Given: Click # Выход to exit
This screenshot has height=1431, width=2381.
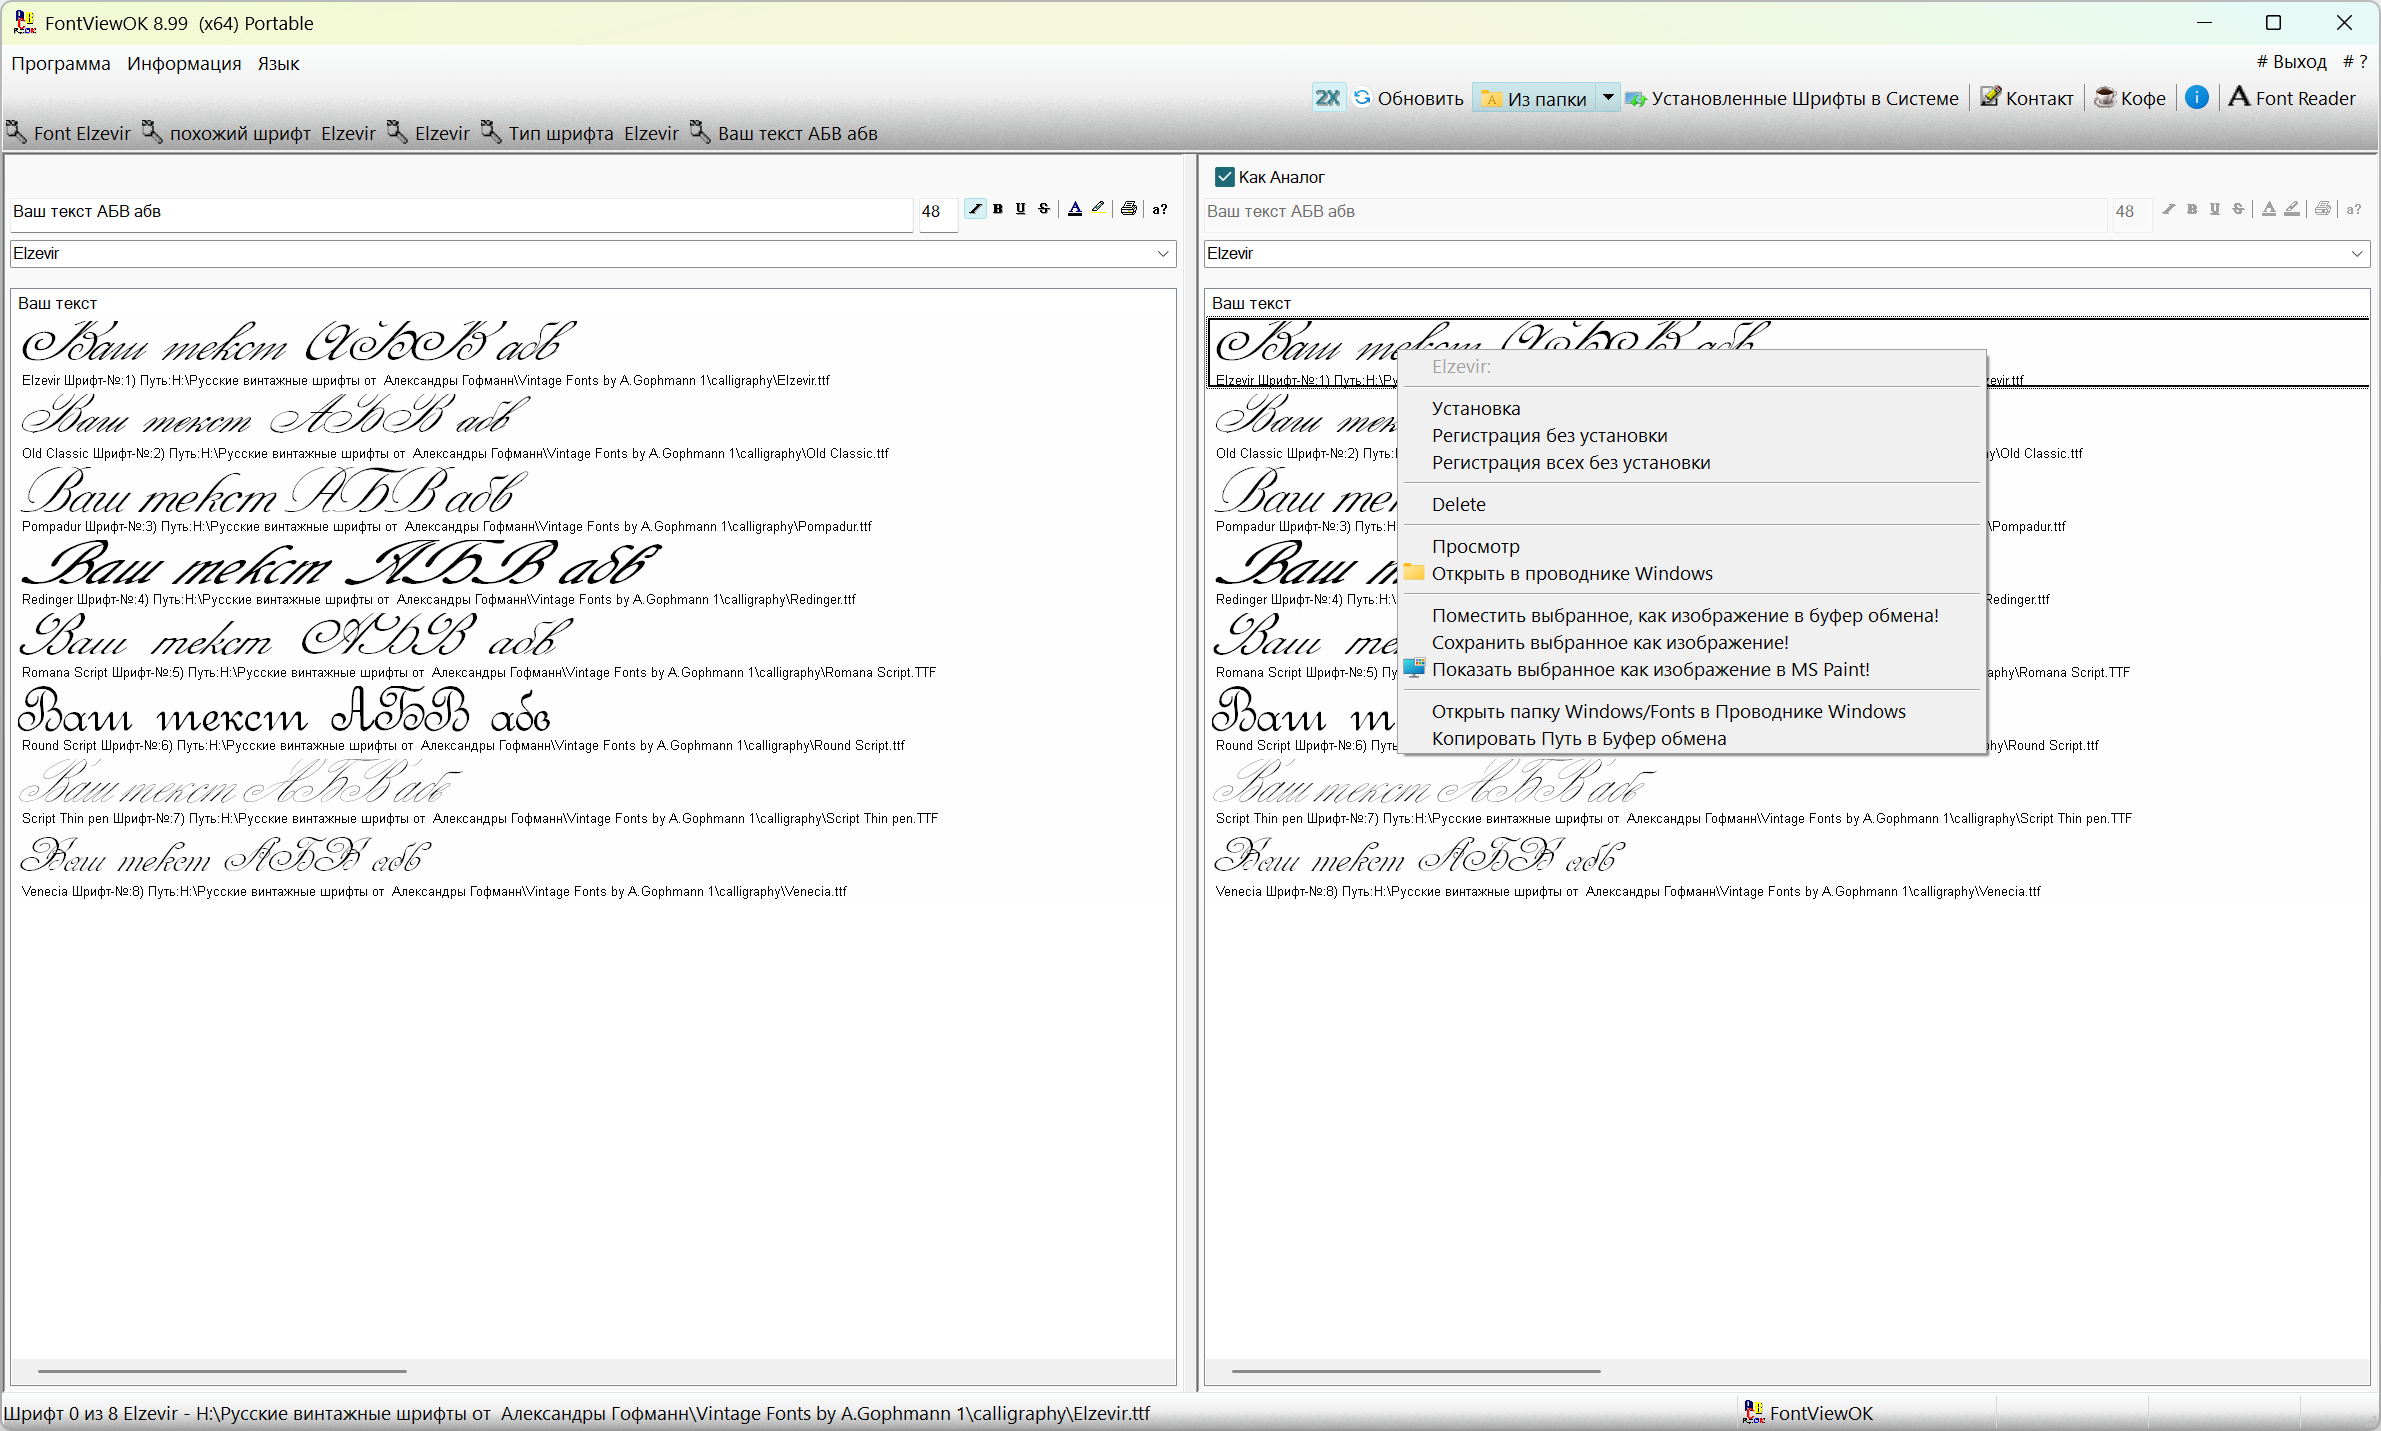Looking at the screenshot, I should pos(2291,62).
